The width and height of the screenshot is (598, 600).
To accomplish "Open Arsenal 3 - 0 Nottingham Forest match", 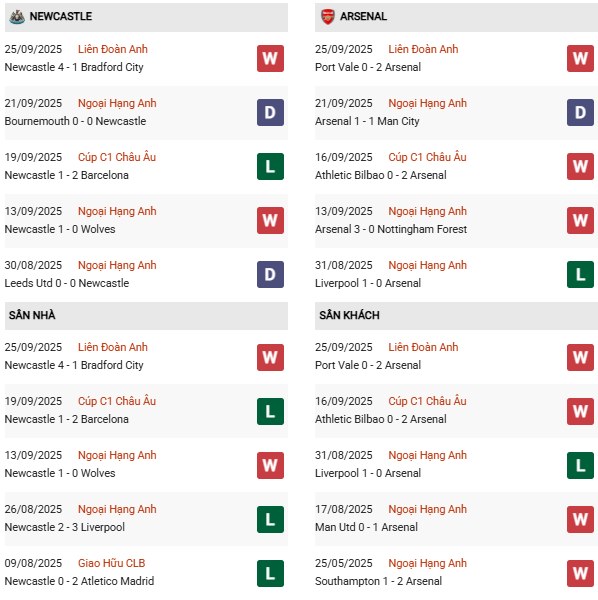I will pos(391,229).
